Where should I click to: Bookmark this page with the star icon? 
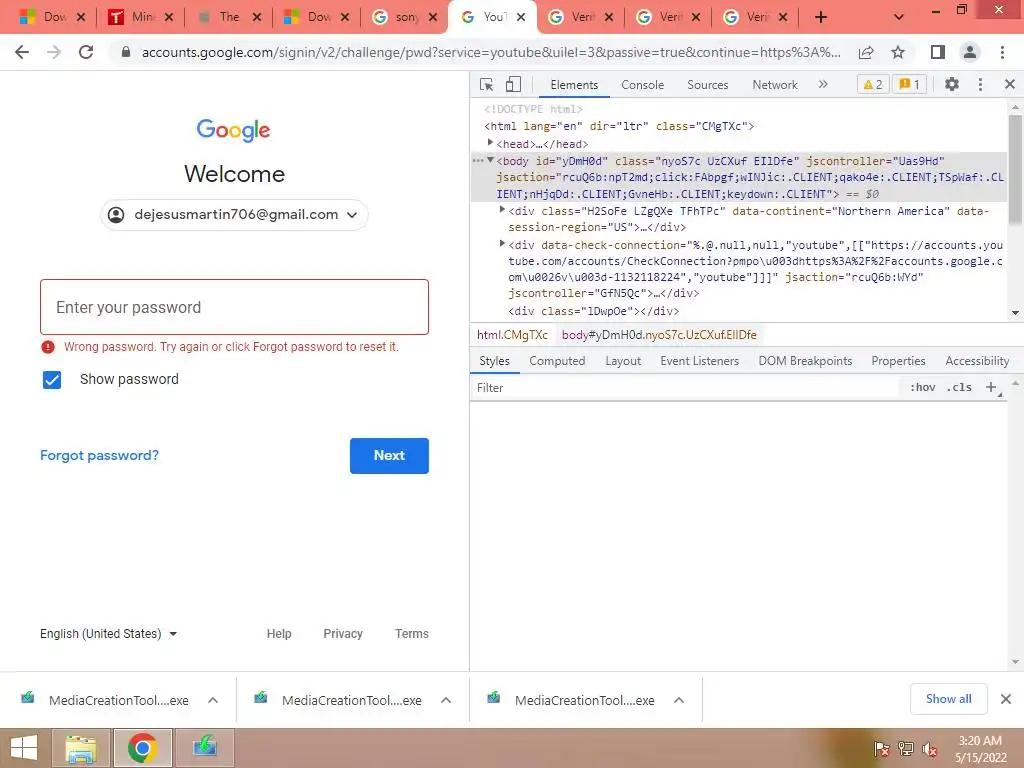898,52
